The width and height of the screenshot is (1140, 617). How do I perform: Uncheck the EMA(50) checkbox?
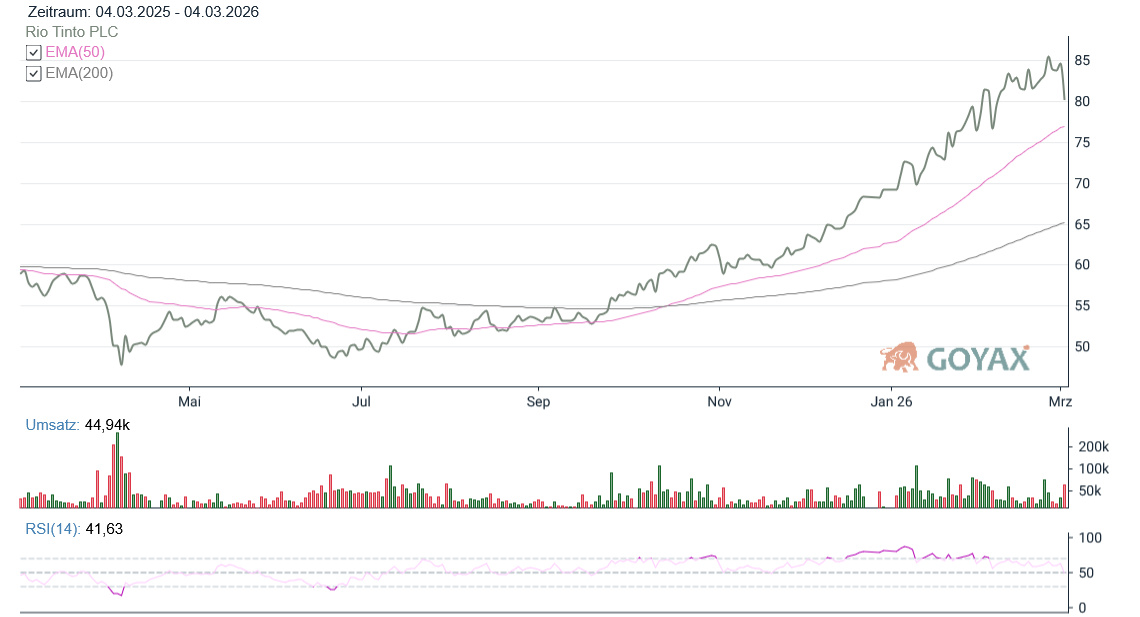[34, 52]
